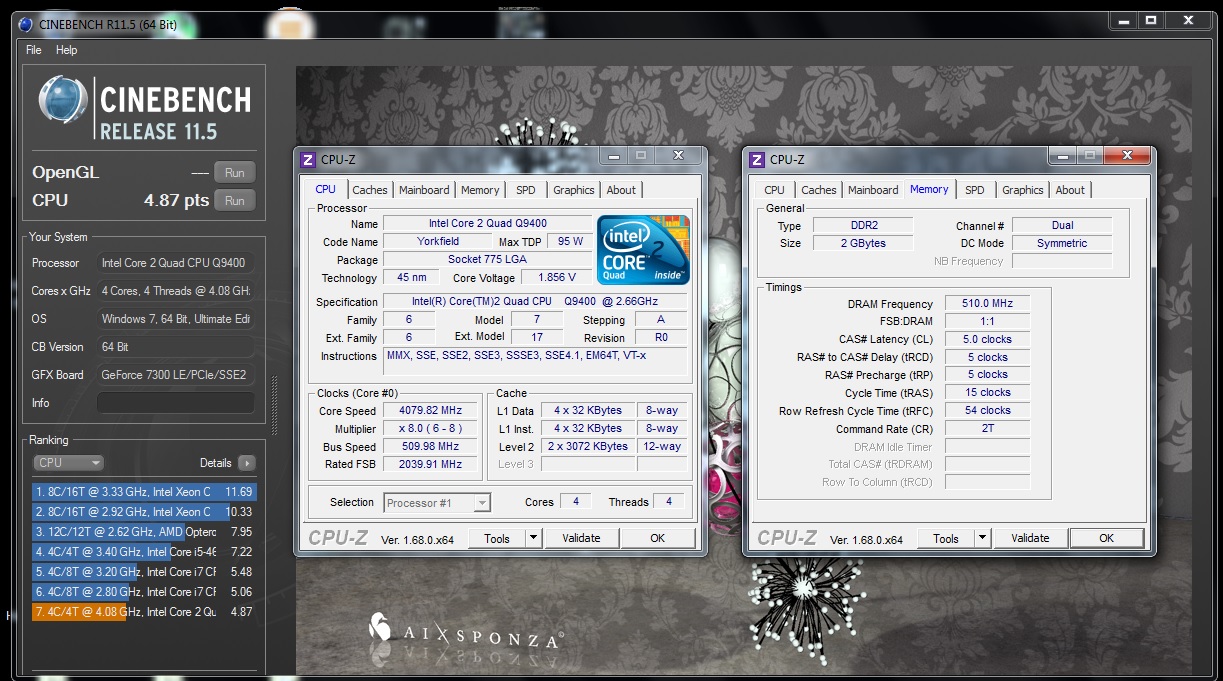Click the Cinebench CPU score 4.87 pts
This screenshot has height=681, width=1223.
point(176,200)
